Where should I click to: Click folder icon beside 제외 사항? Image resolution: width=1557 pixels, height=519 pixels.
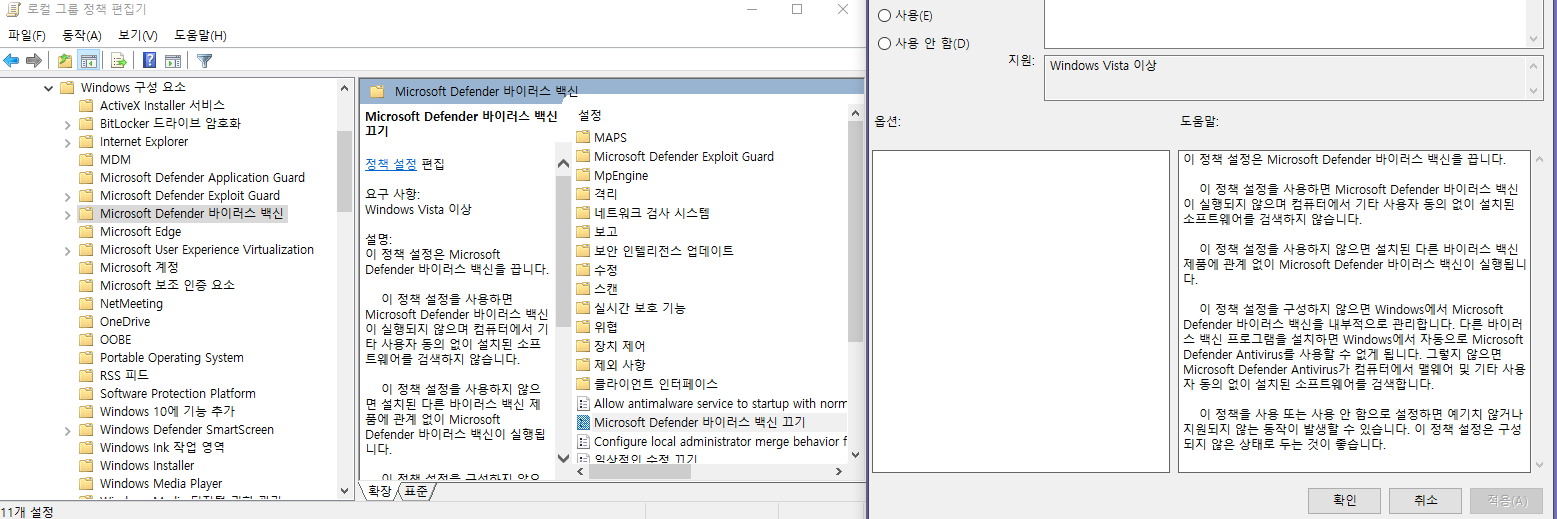pos(584,365)
